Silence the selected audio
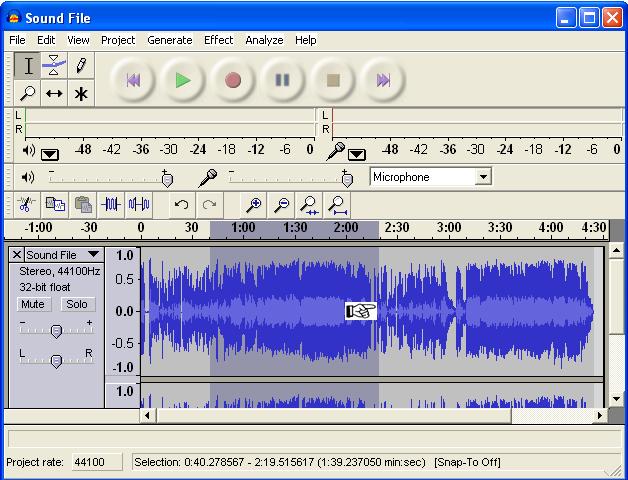The width and height of the screenshot is (628, 480). [139, 205]
